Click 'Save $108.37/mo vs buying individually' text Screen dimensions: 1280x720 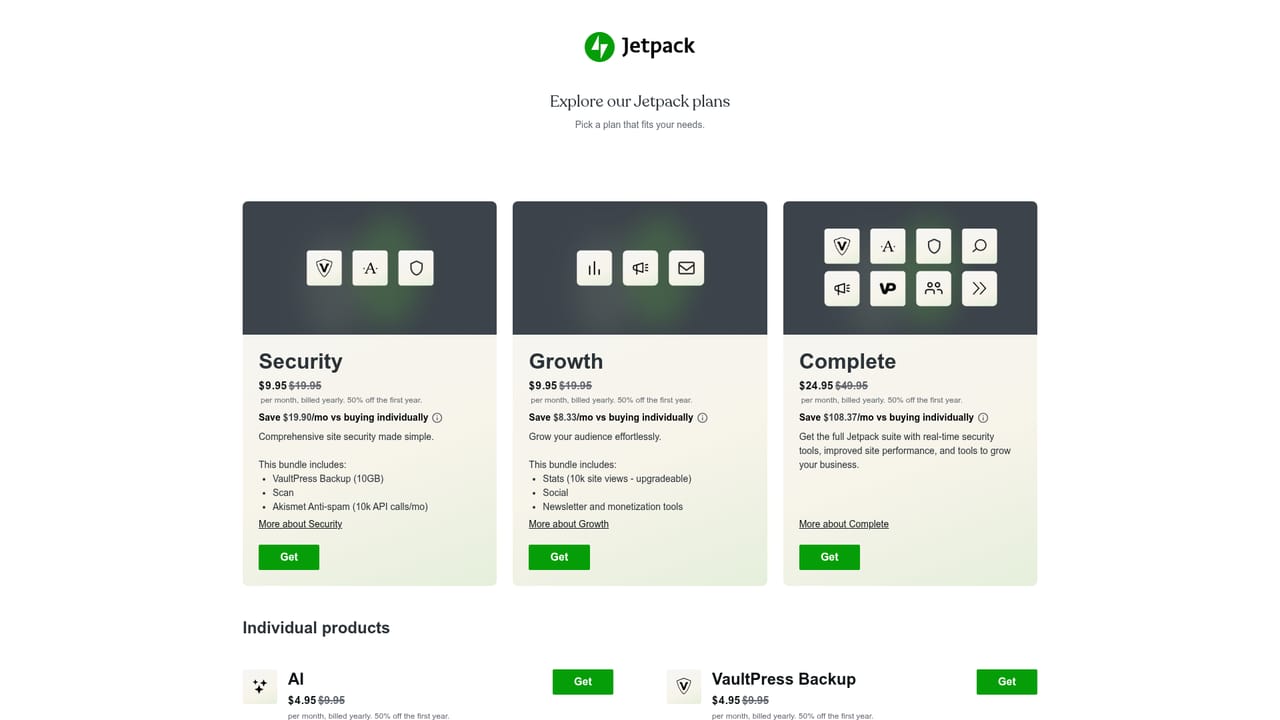(886, 418)
